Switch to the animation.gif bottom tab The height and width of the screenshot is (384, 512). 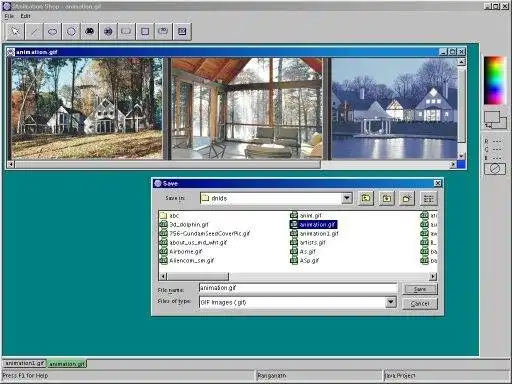(67, 364)
